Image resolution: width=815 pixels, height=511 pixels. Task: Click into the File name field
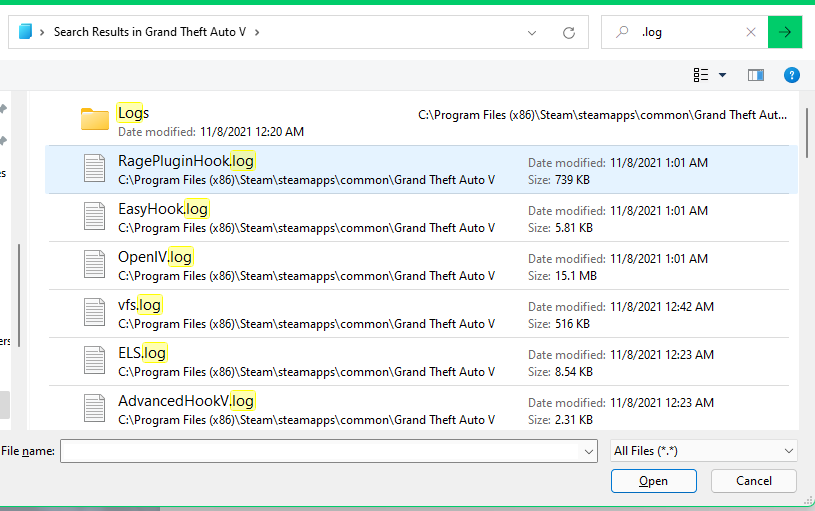click(x=320, y=452)
